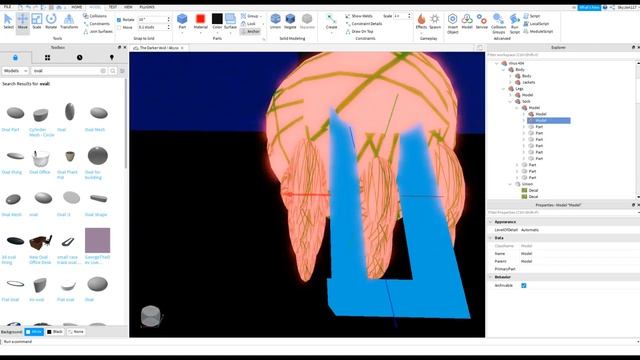Select the place document tab above viewport
The height and width of the screenshot is (360, 640).
pyautogui.click(x=158, y=48)
